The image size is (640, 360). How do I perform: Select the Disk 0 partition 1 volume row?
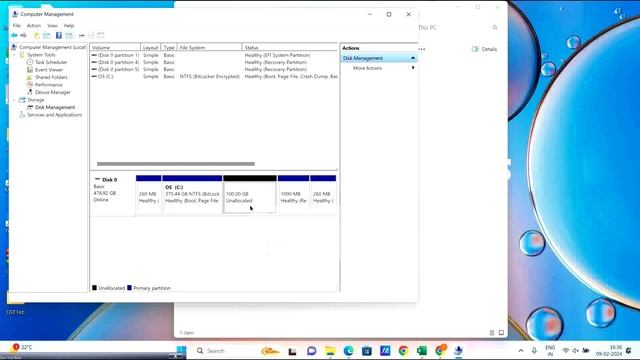pyautogui.click(x=214, y=55)
